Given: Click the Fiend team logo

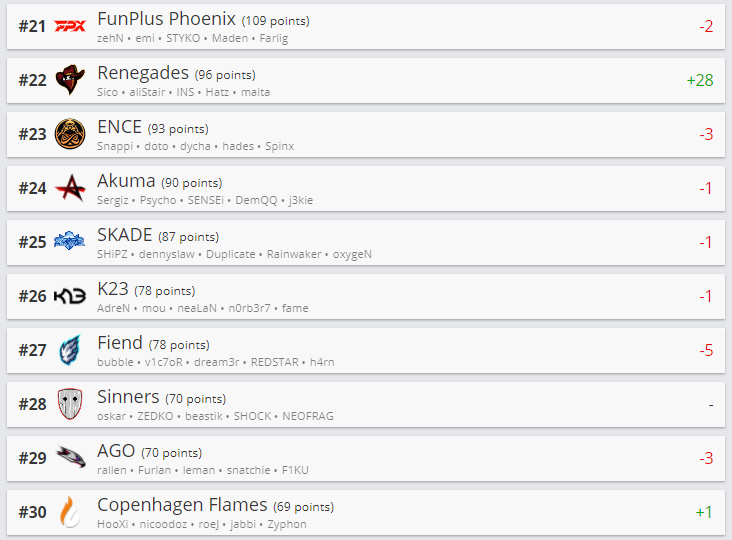Looking at the screenshot, I should 70,350.
